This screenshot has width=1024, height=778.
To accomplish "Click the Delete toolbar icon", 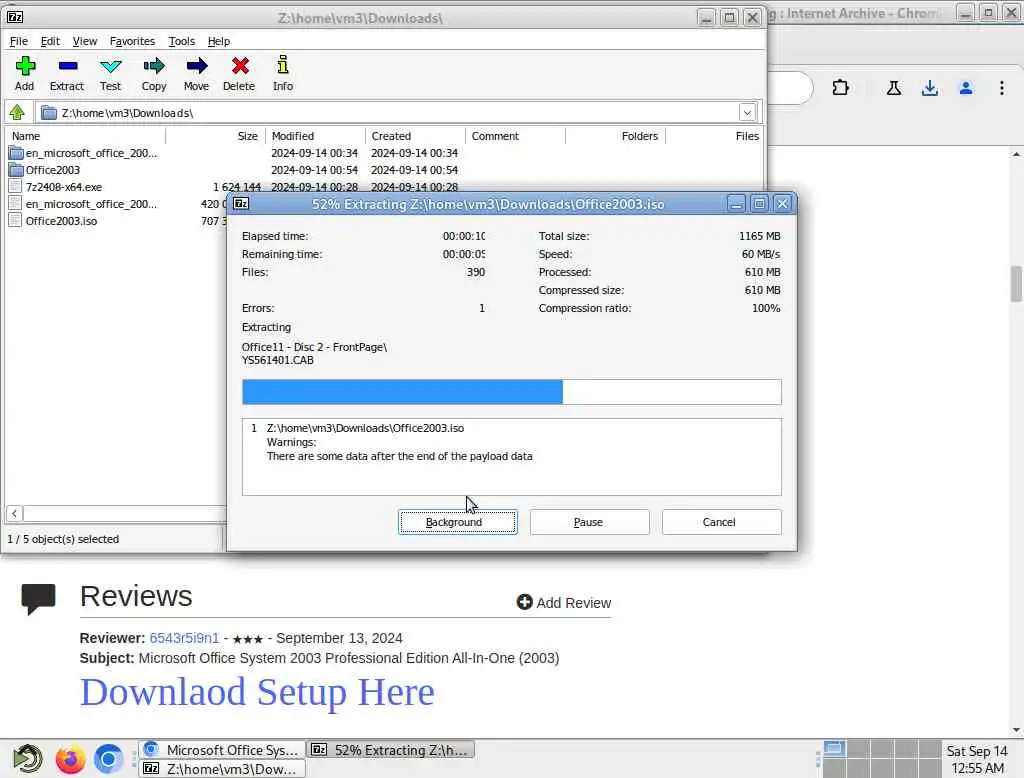I will [240, 66].
